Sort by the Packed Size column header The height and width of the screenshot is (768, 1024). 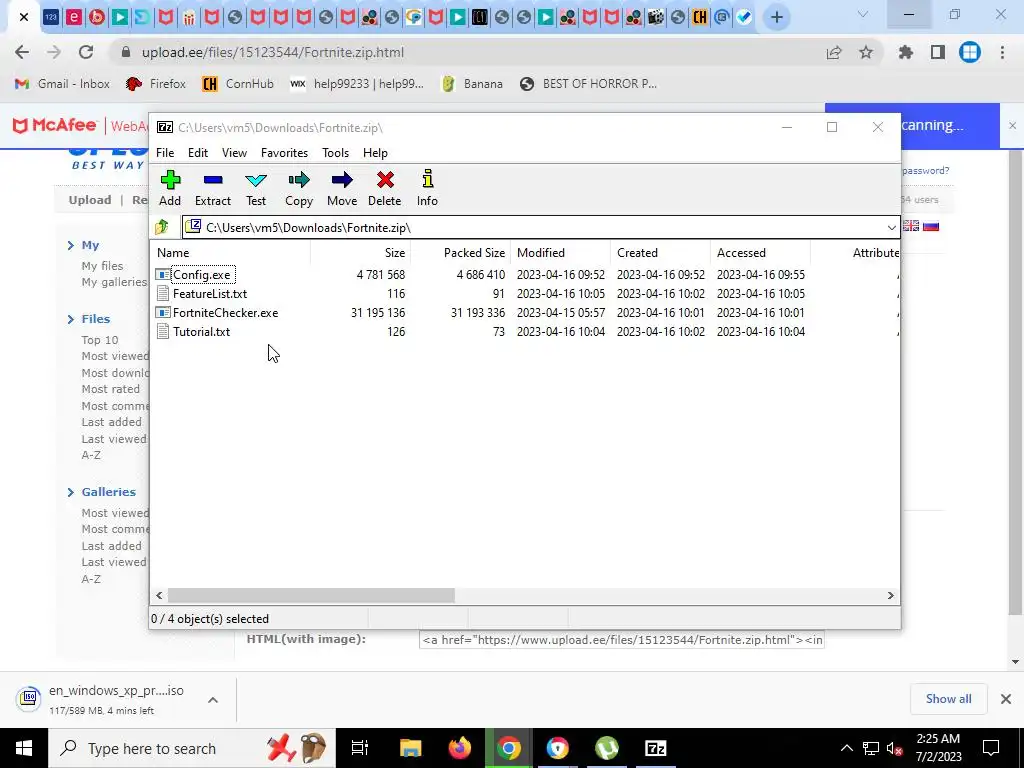pos(460,253)
